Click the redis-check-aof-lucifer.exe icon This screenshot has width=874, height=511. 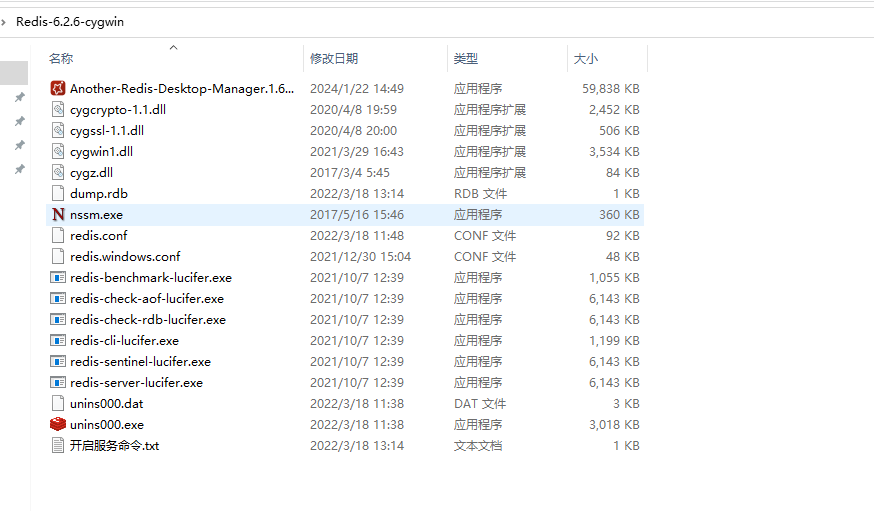pyautogui.click(x=58, y=299)
